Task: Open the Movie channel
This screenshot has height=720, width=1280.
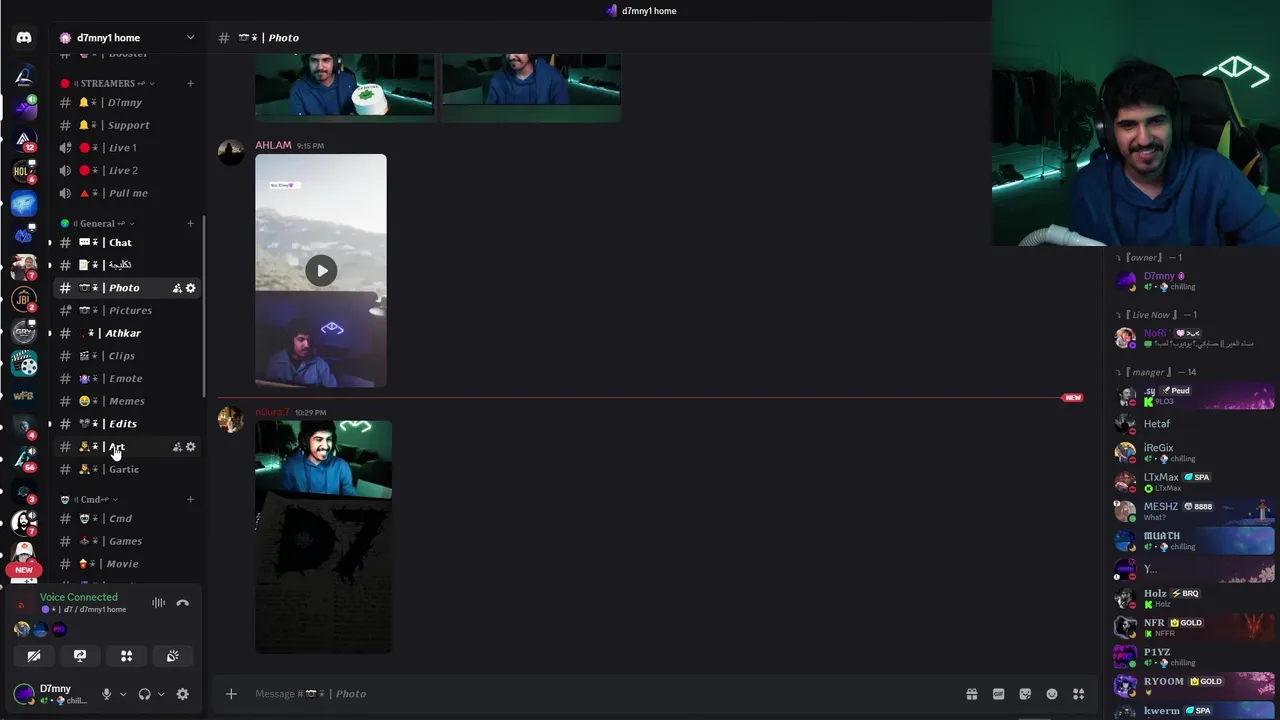Action: tap(128, 563)
